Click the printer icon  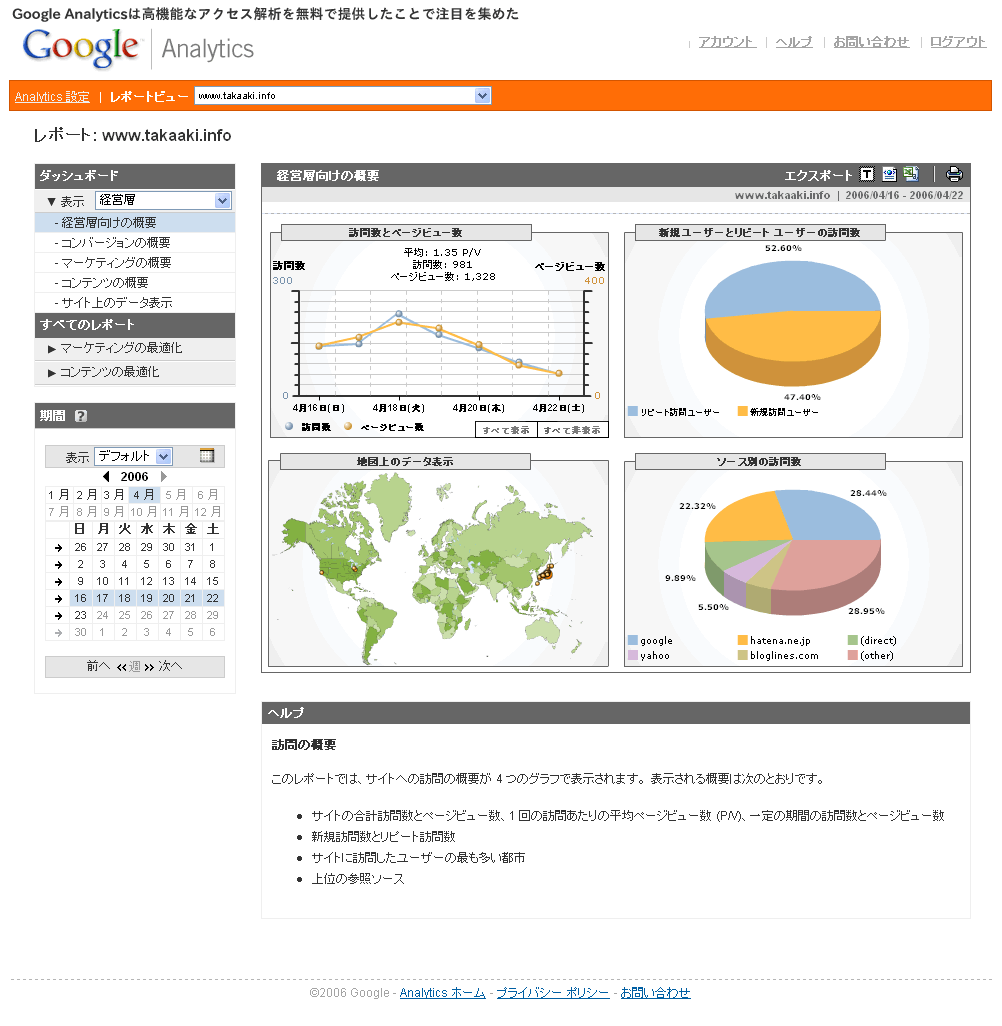point(954,174)
